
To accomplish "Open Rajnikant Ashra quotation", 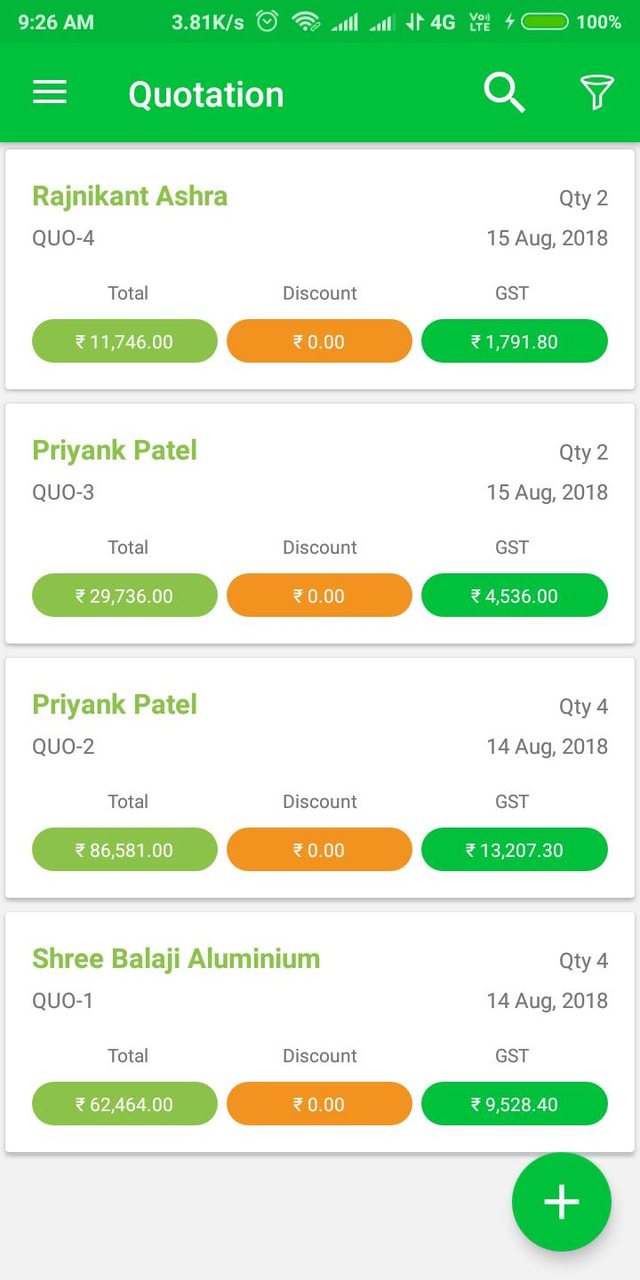I will tap(130, 196).
